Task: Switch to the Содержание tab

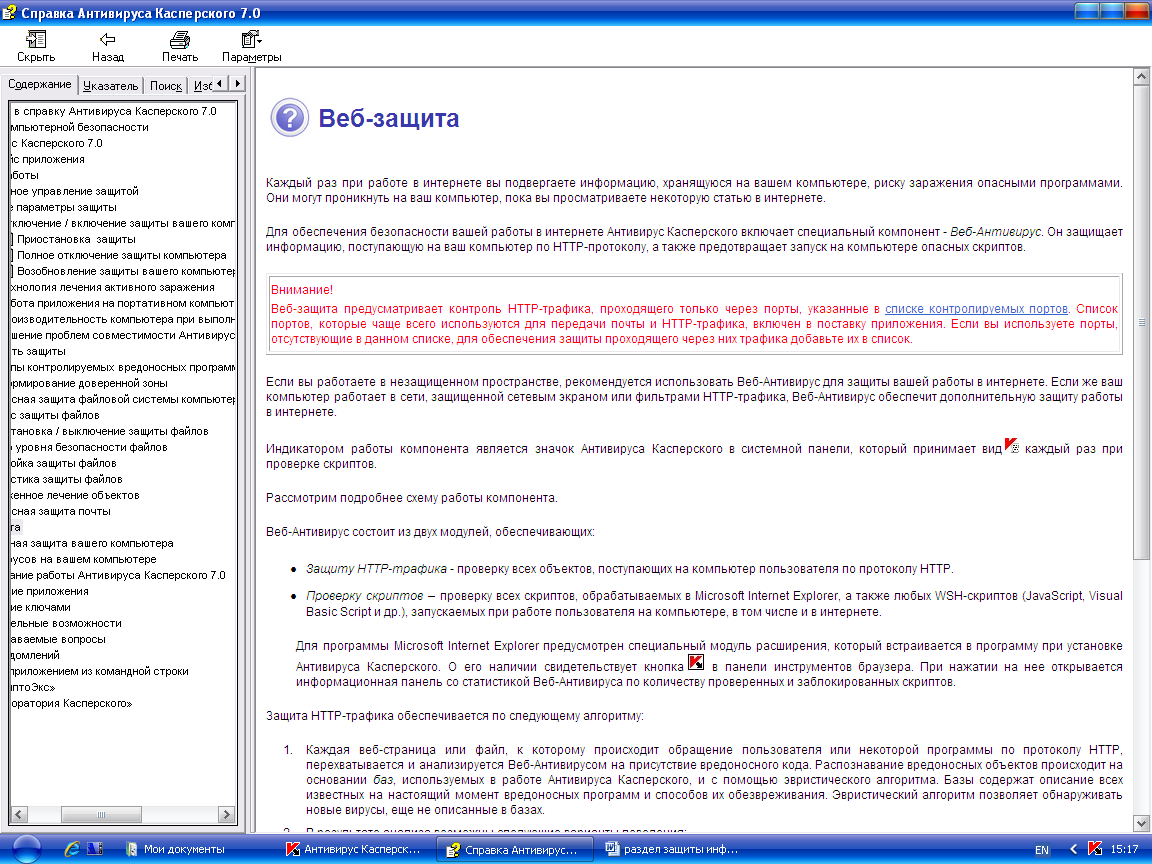Action: 40,84
